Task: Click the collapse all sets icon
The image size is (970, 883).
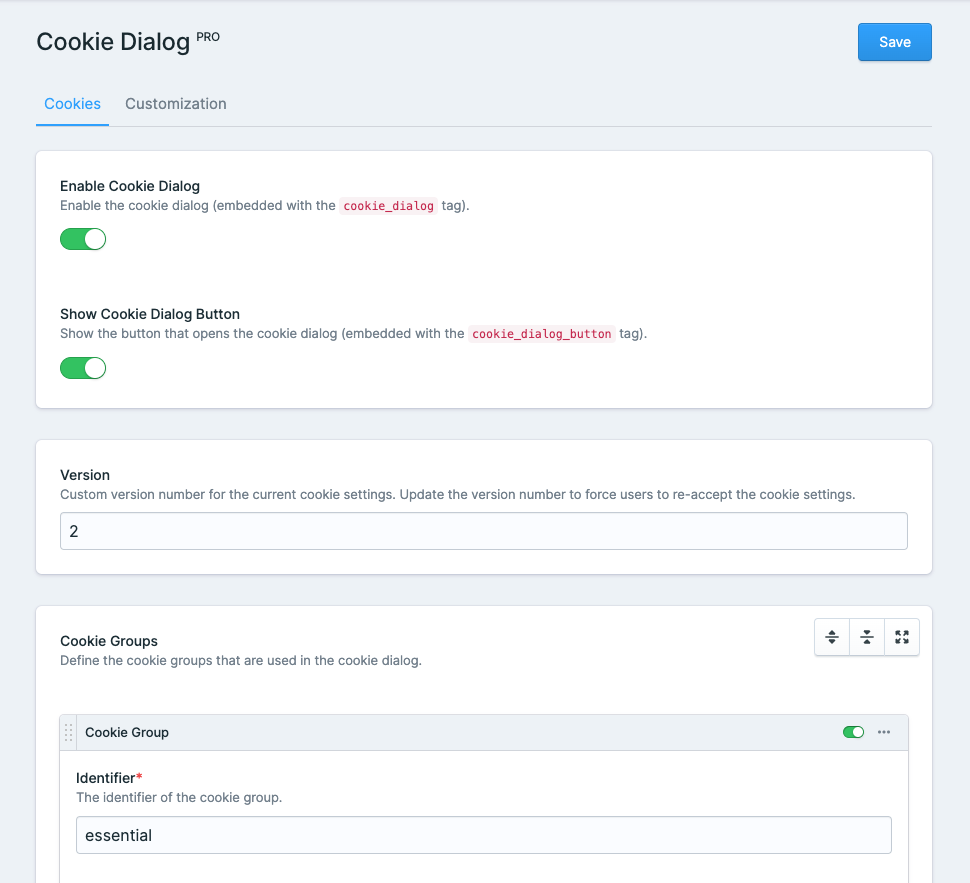Action: [x=867, y=637]
